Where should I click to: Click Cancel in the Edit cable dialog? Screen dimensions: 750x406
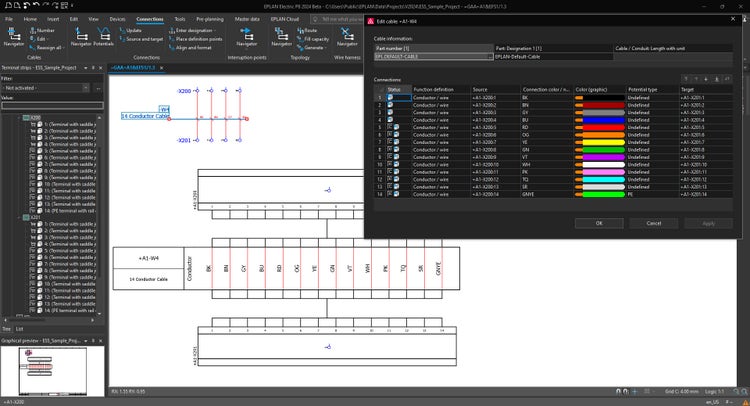653,223
